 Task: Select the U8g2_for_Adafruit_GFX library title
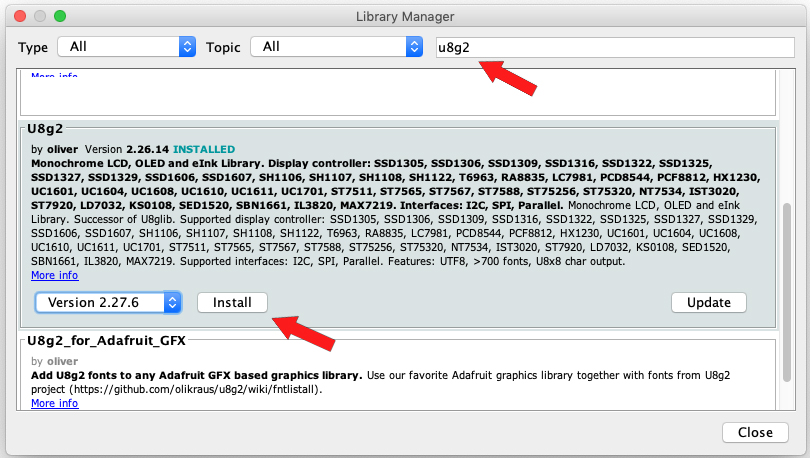106,341
